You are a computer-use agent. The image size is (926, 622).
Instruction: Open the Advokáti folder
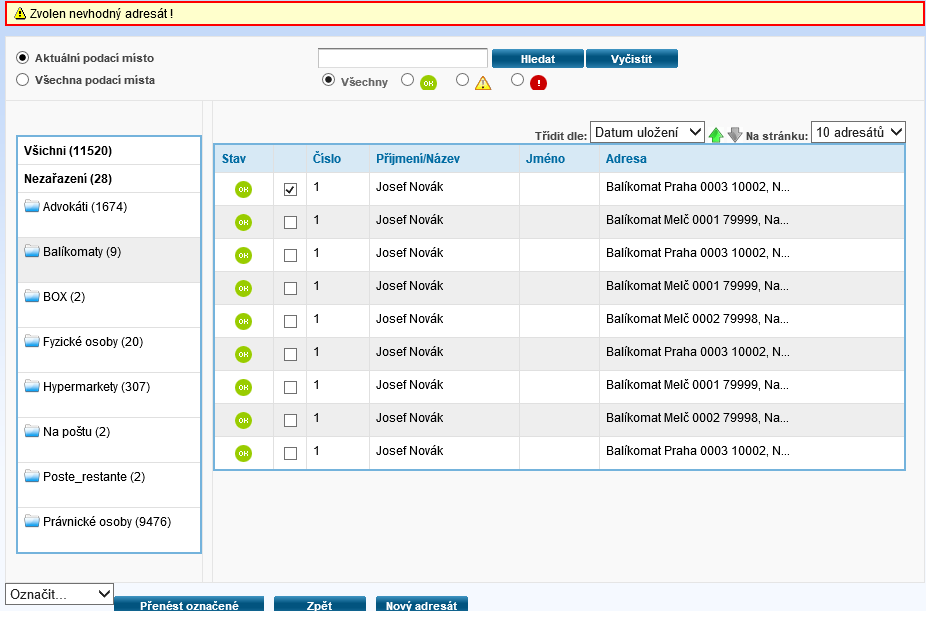(x=84, y=207)
